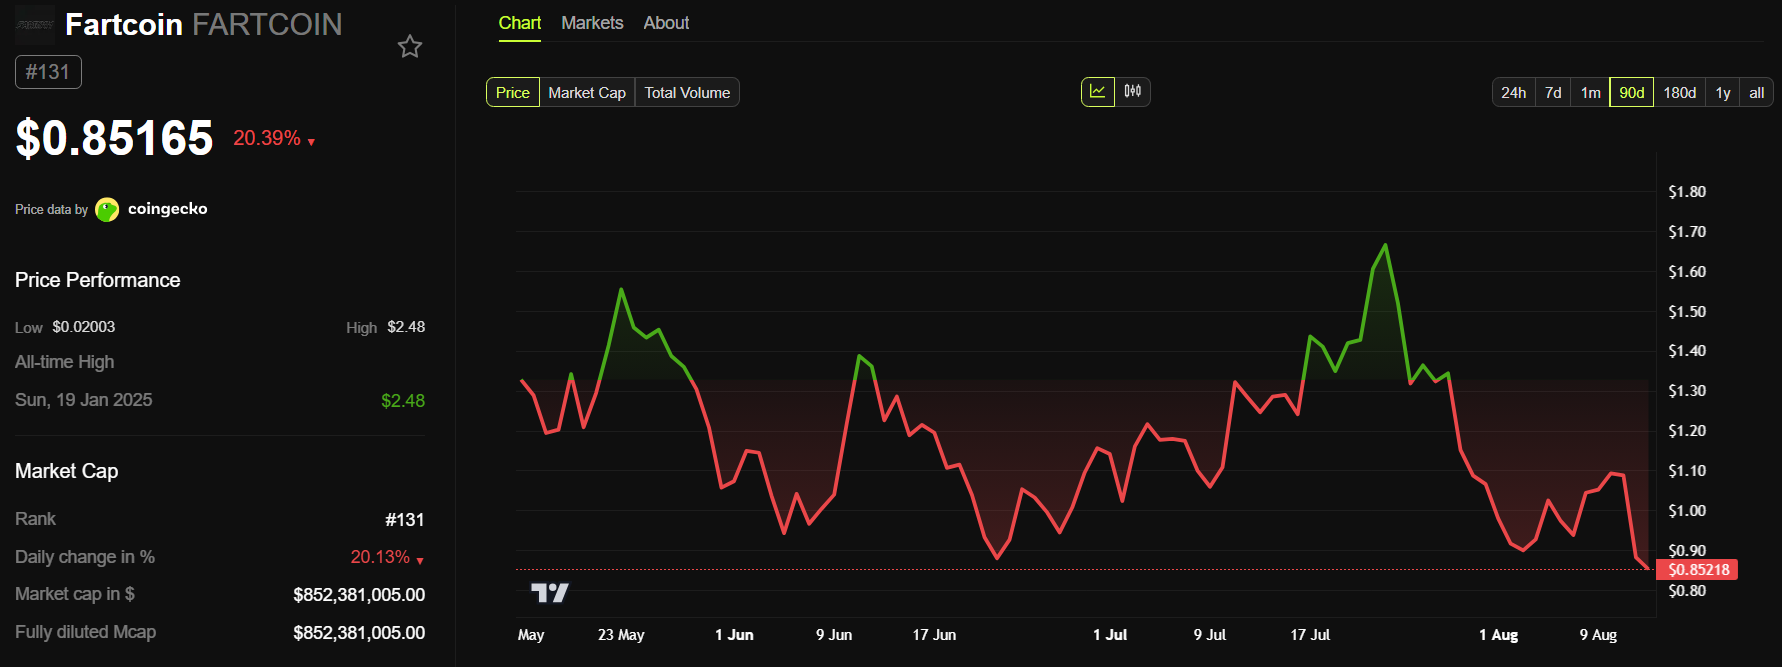Click the CoinGecko logo icon
1782x667 pixels.
coord(107,210)
